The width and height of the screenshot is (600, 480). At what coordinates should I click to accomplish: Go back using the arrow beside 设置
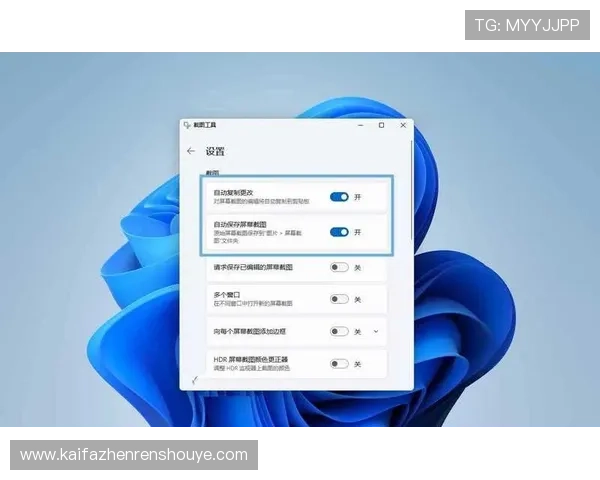click(x=191, y=151)
